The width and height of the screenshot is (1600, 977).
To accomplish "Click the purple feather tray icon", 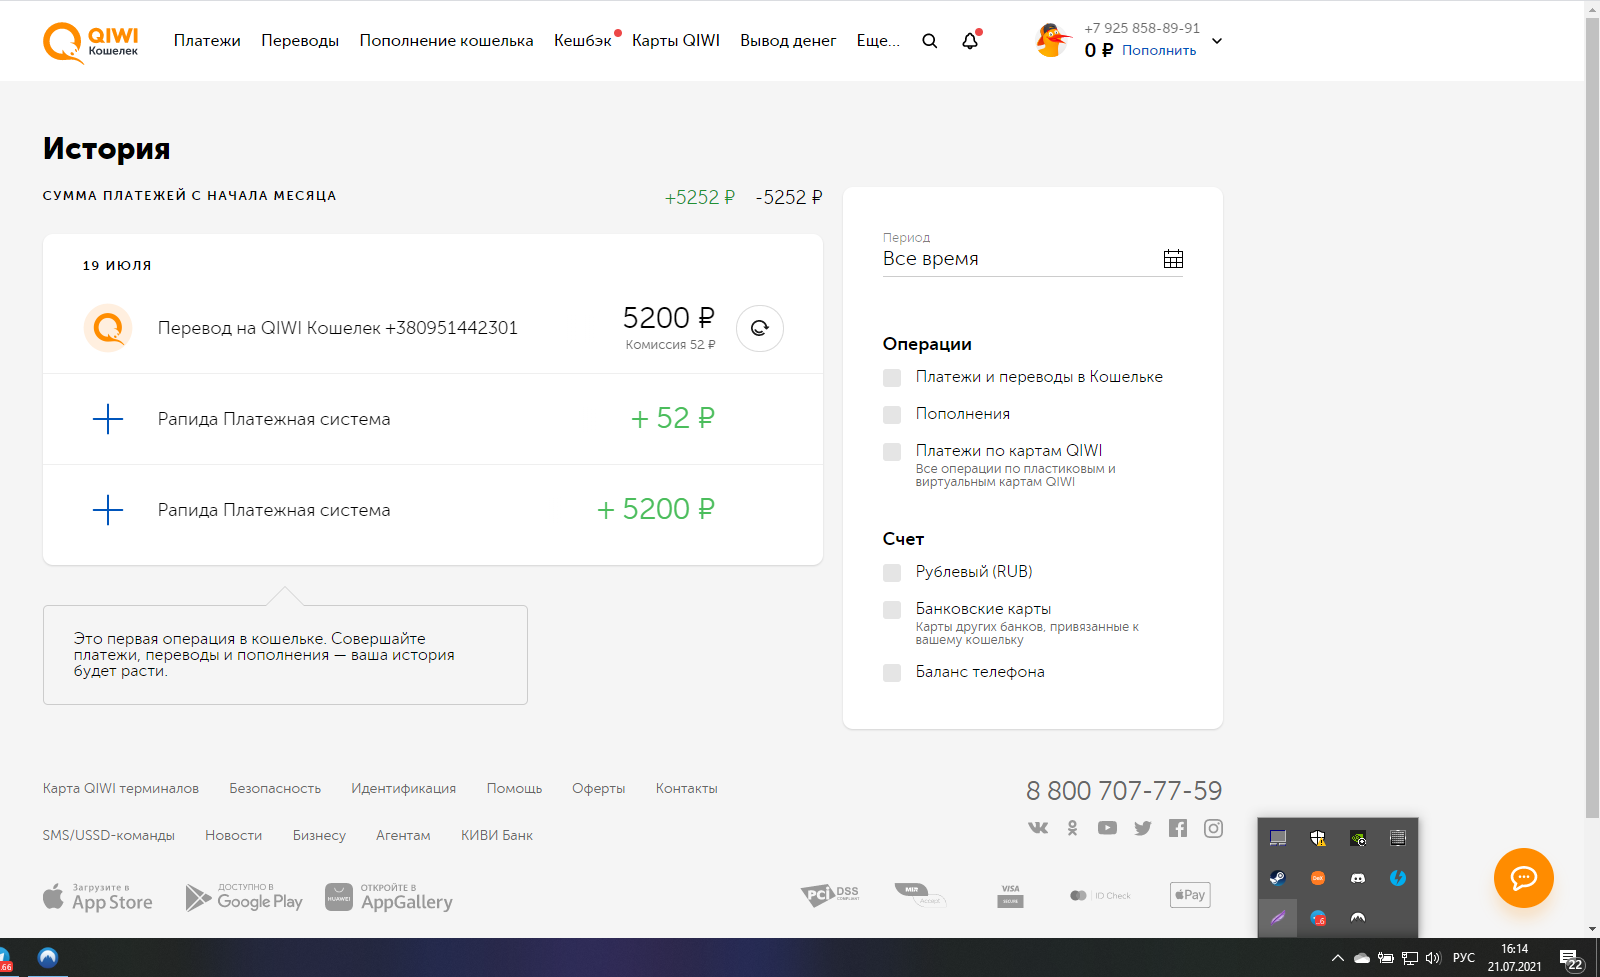I will [x=1278, y=918].
